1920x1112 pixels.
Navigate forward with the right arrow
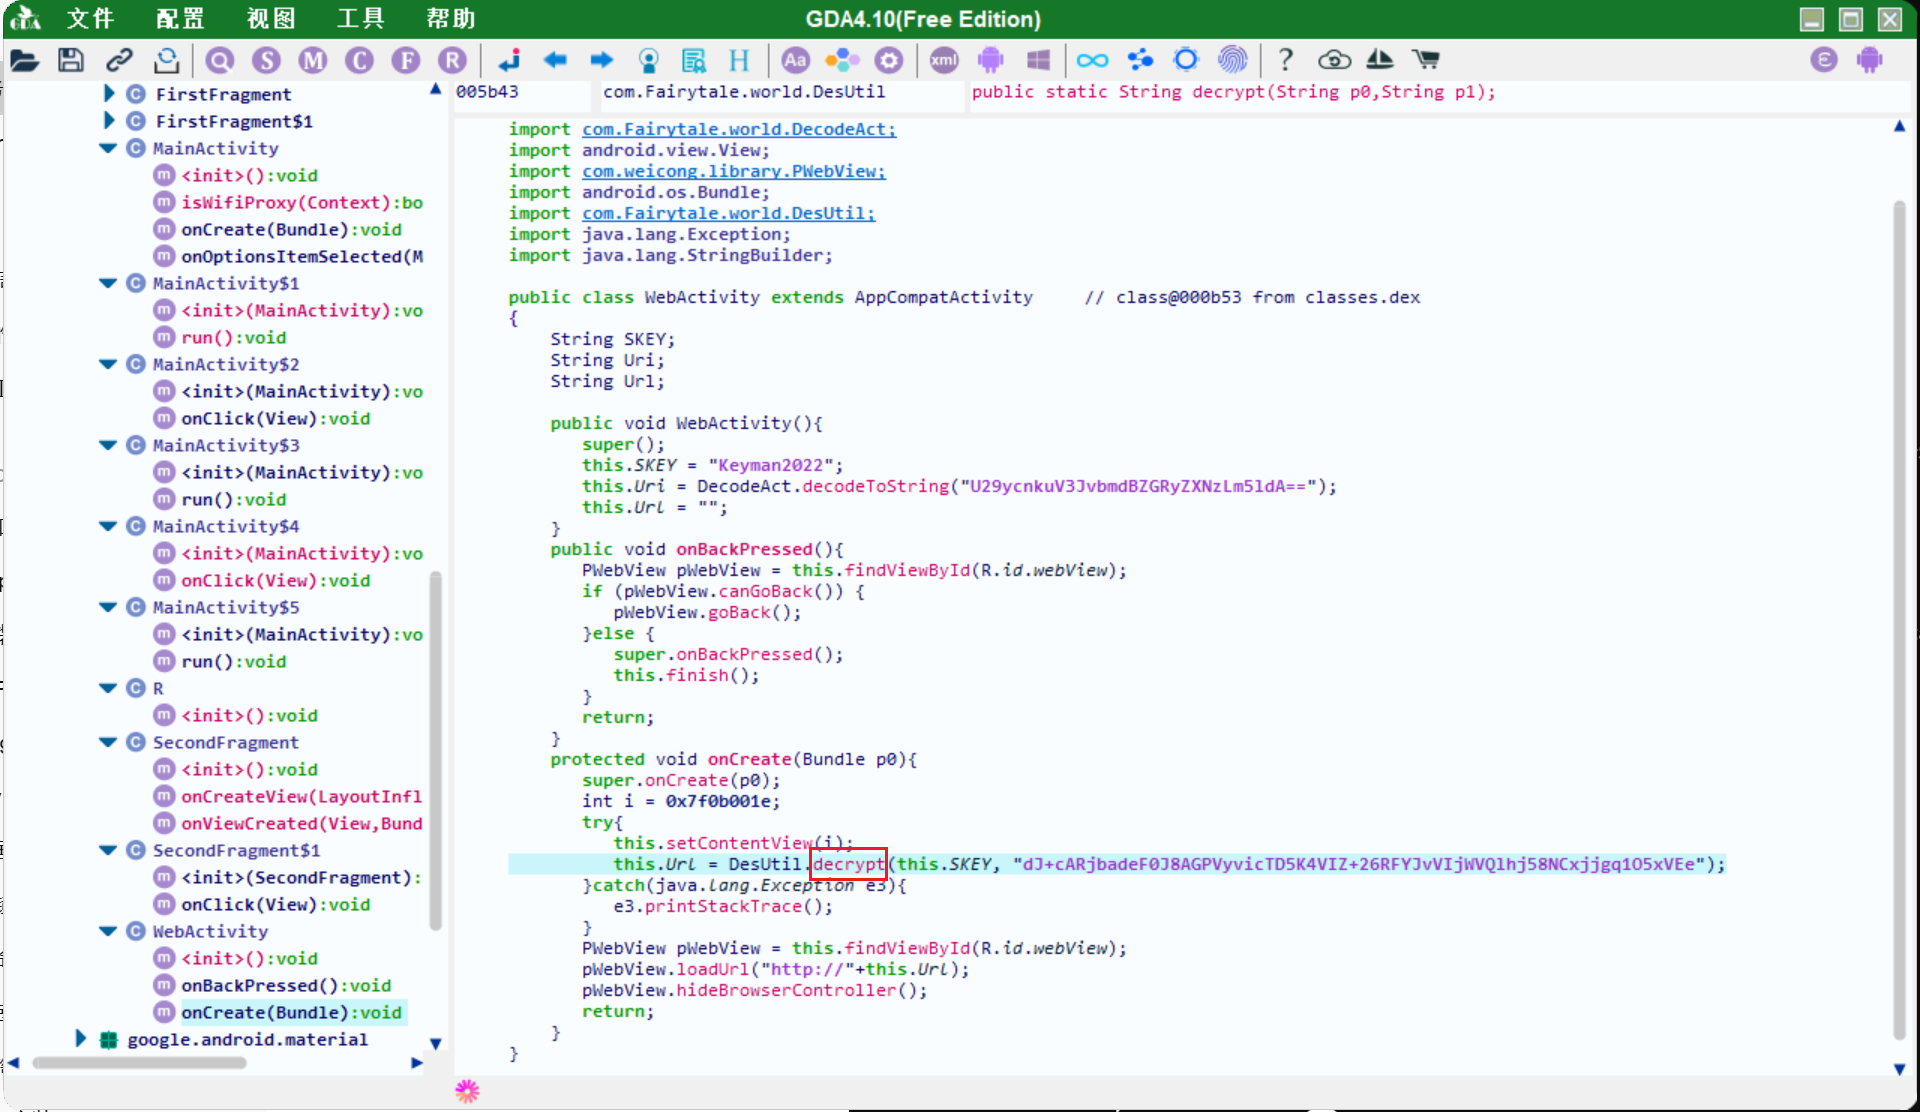(601, 61)
